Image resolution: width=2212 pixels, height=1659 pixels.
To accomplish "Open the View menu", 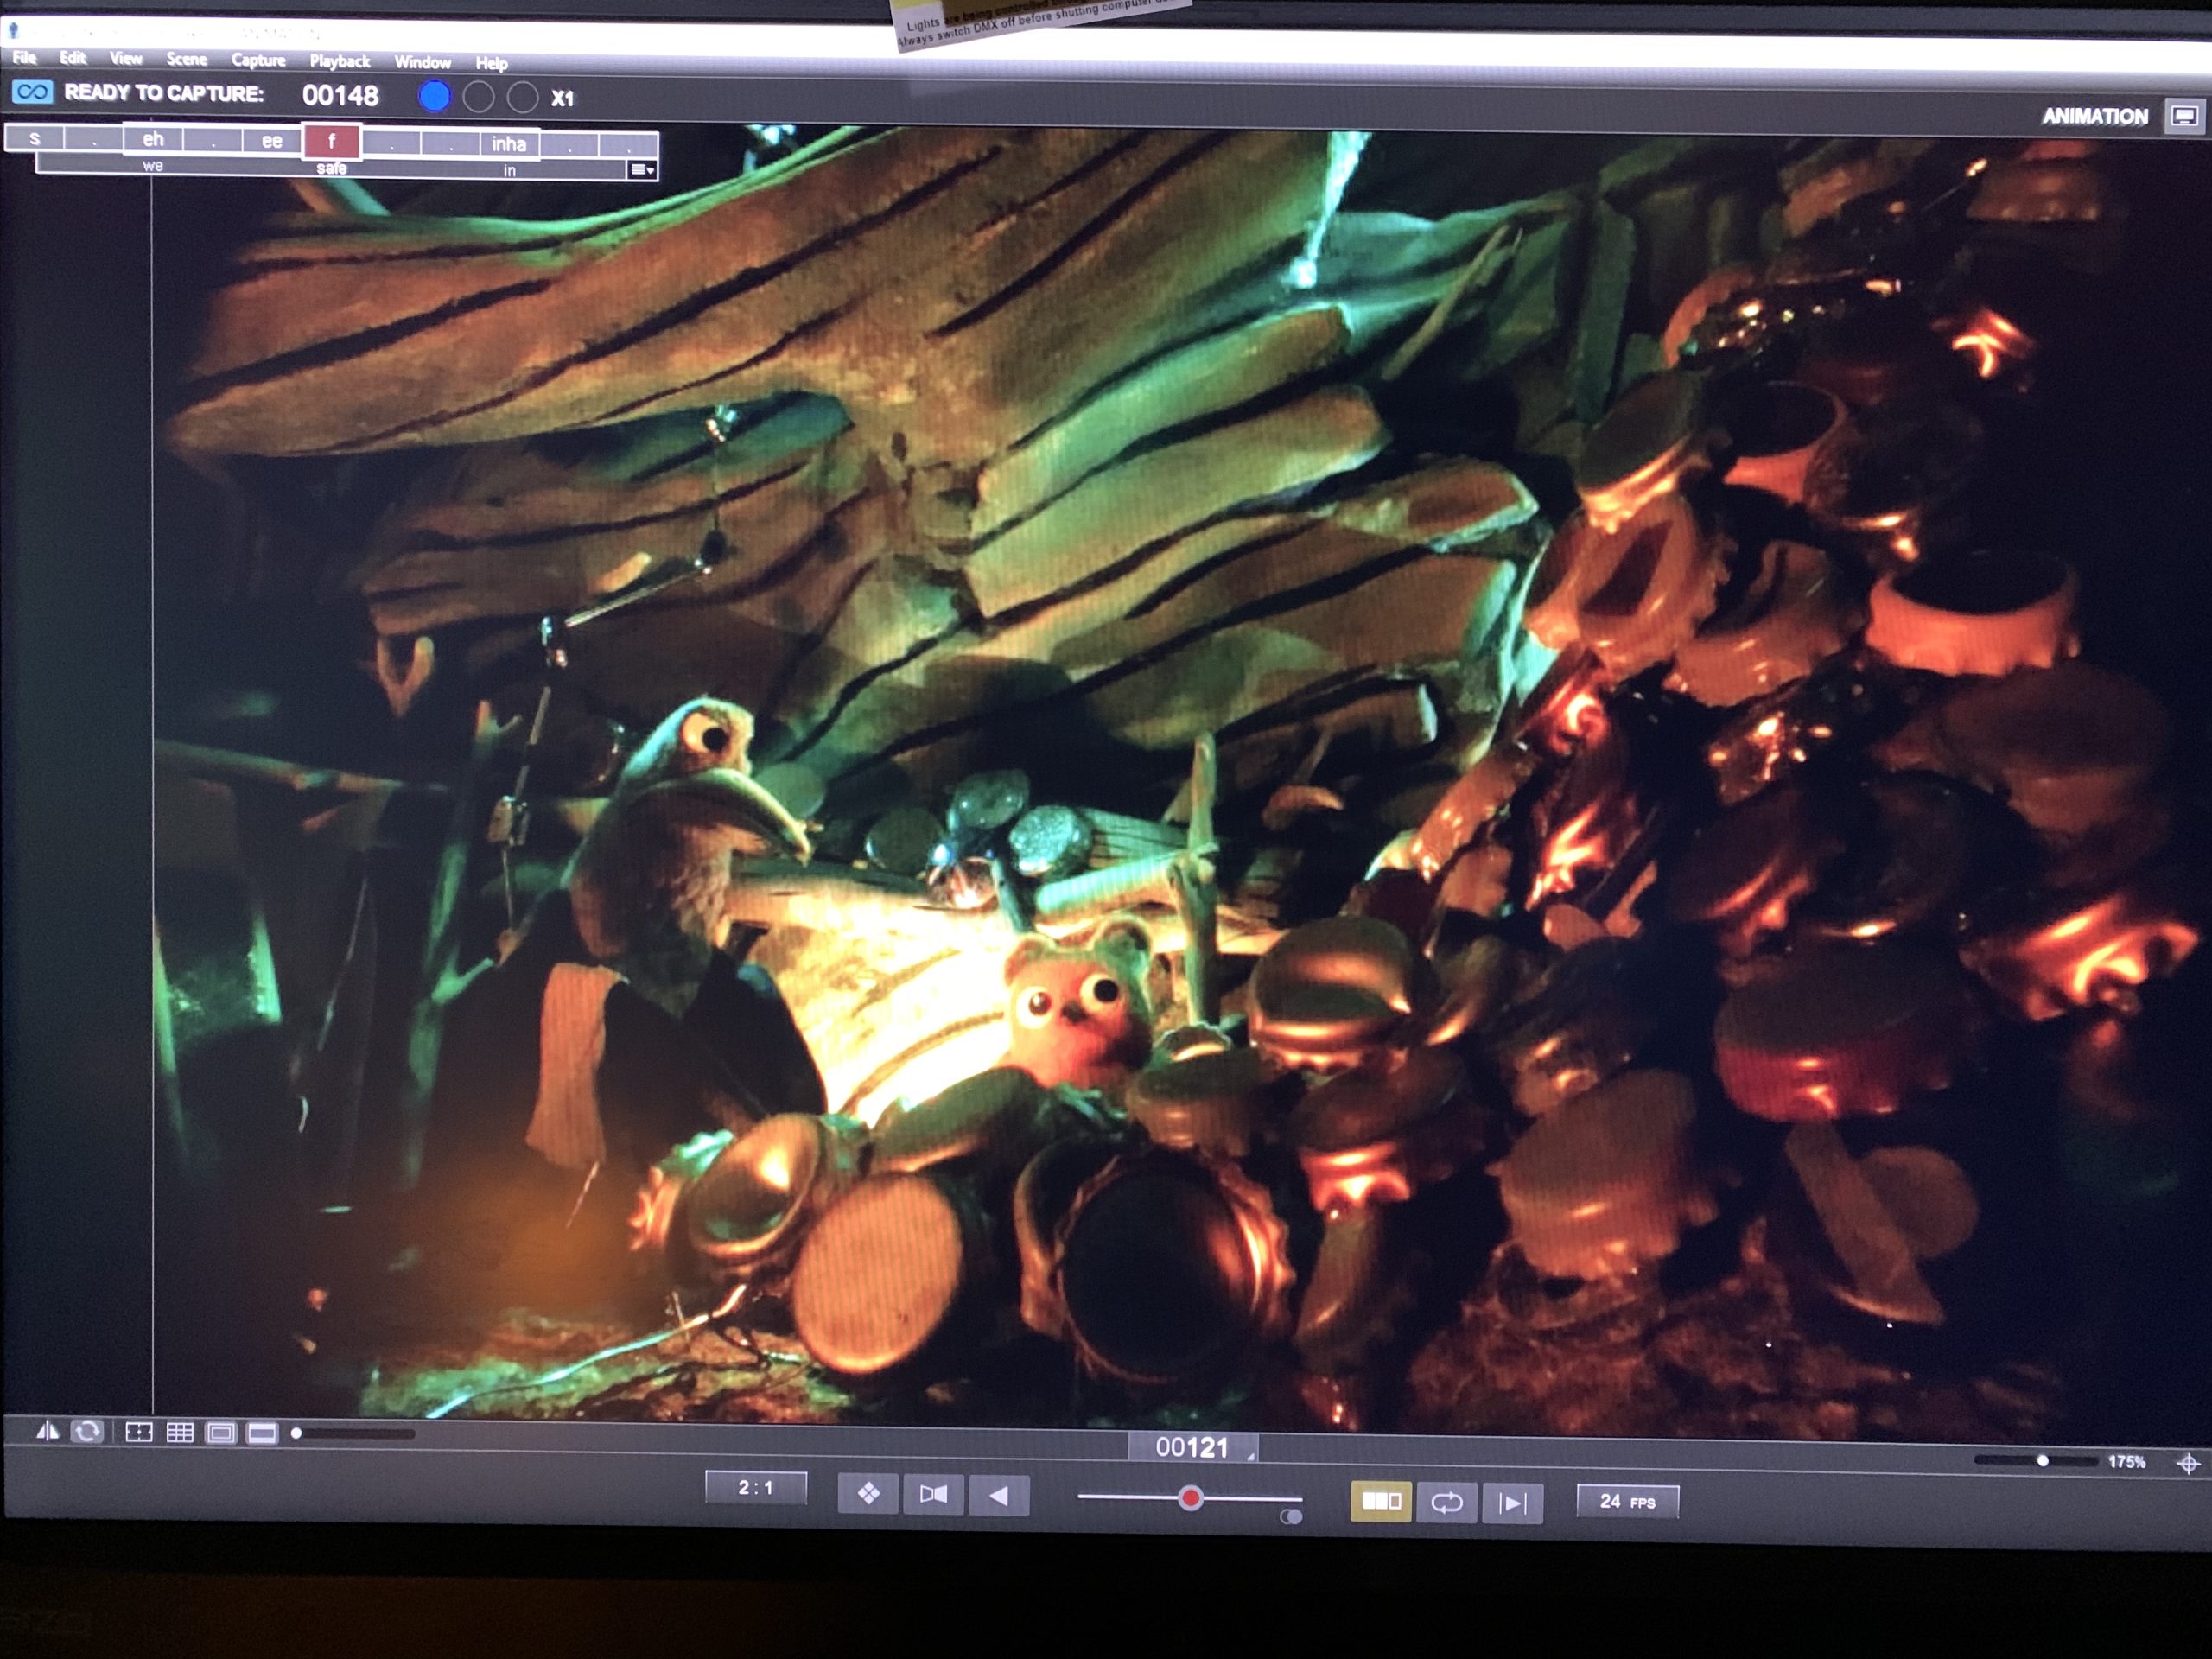I will 126,59.
